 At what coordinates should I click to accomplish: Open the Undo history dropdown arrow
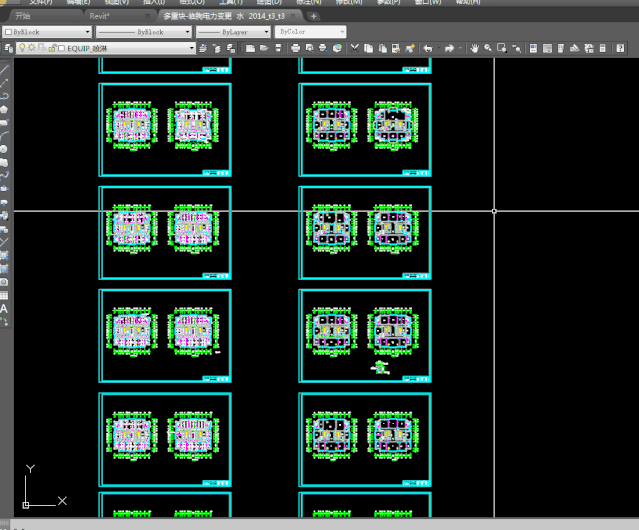click(438, 48)
